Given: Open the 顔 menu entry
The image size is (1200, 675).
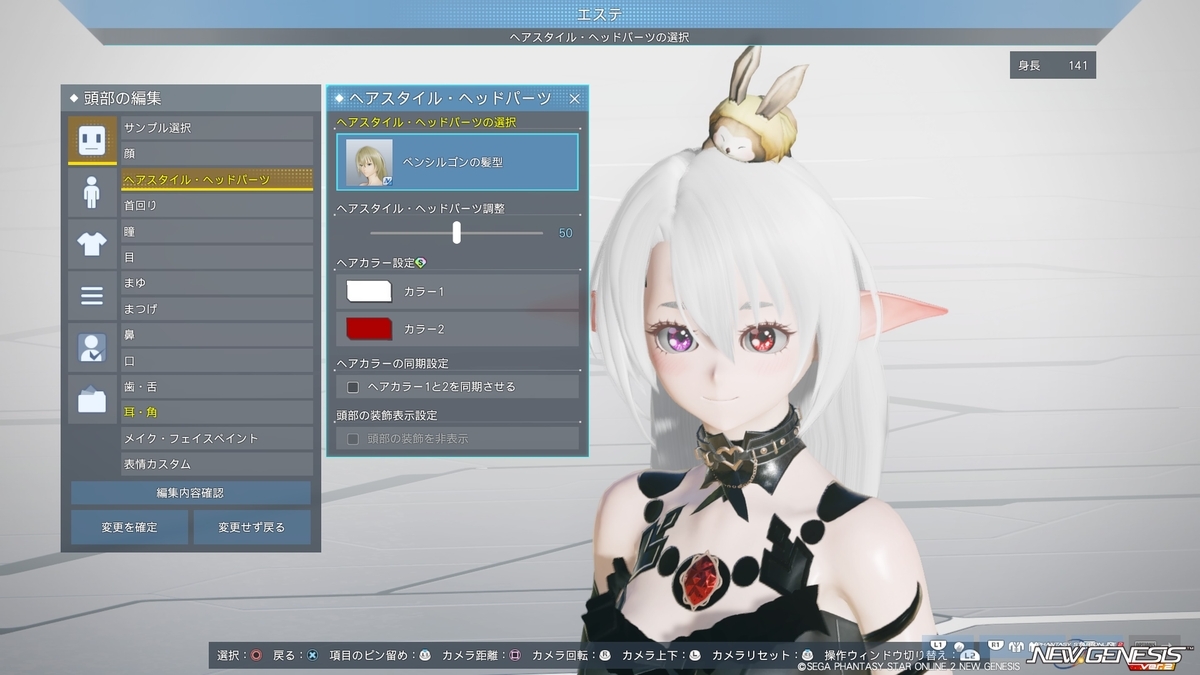Looking at the screenshot, I should click(217, 153).
